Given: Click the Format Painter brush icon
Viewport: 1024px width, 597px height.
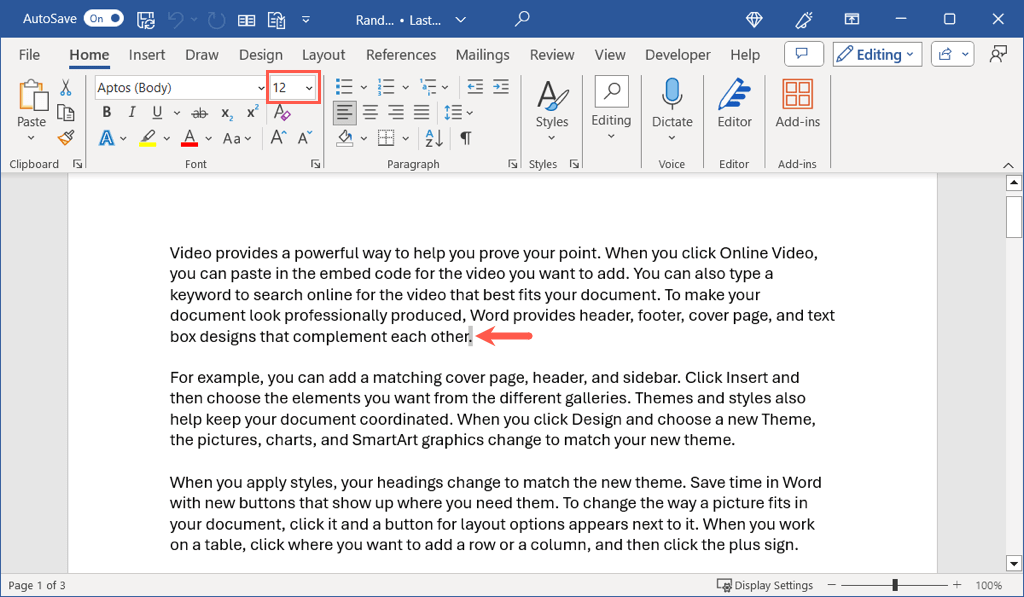Looking at the screenshot, I should click(66, 138).
